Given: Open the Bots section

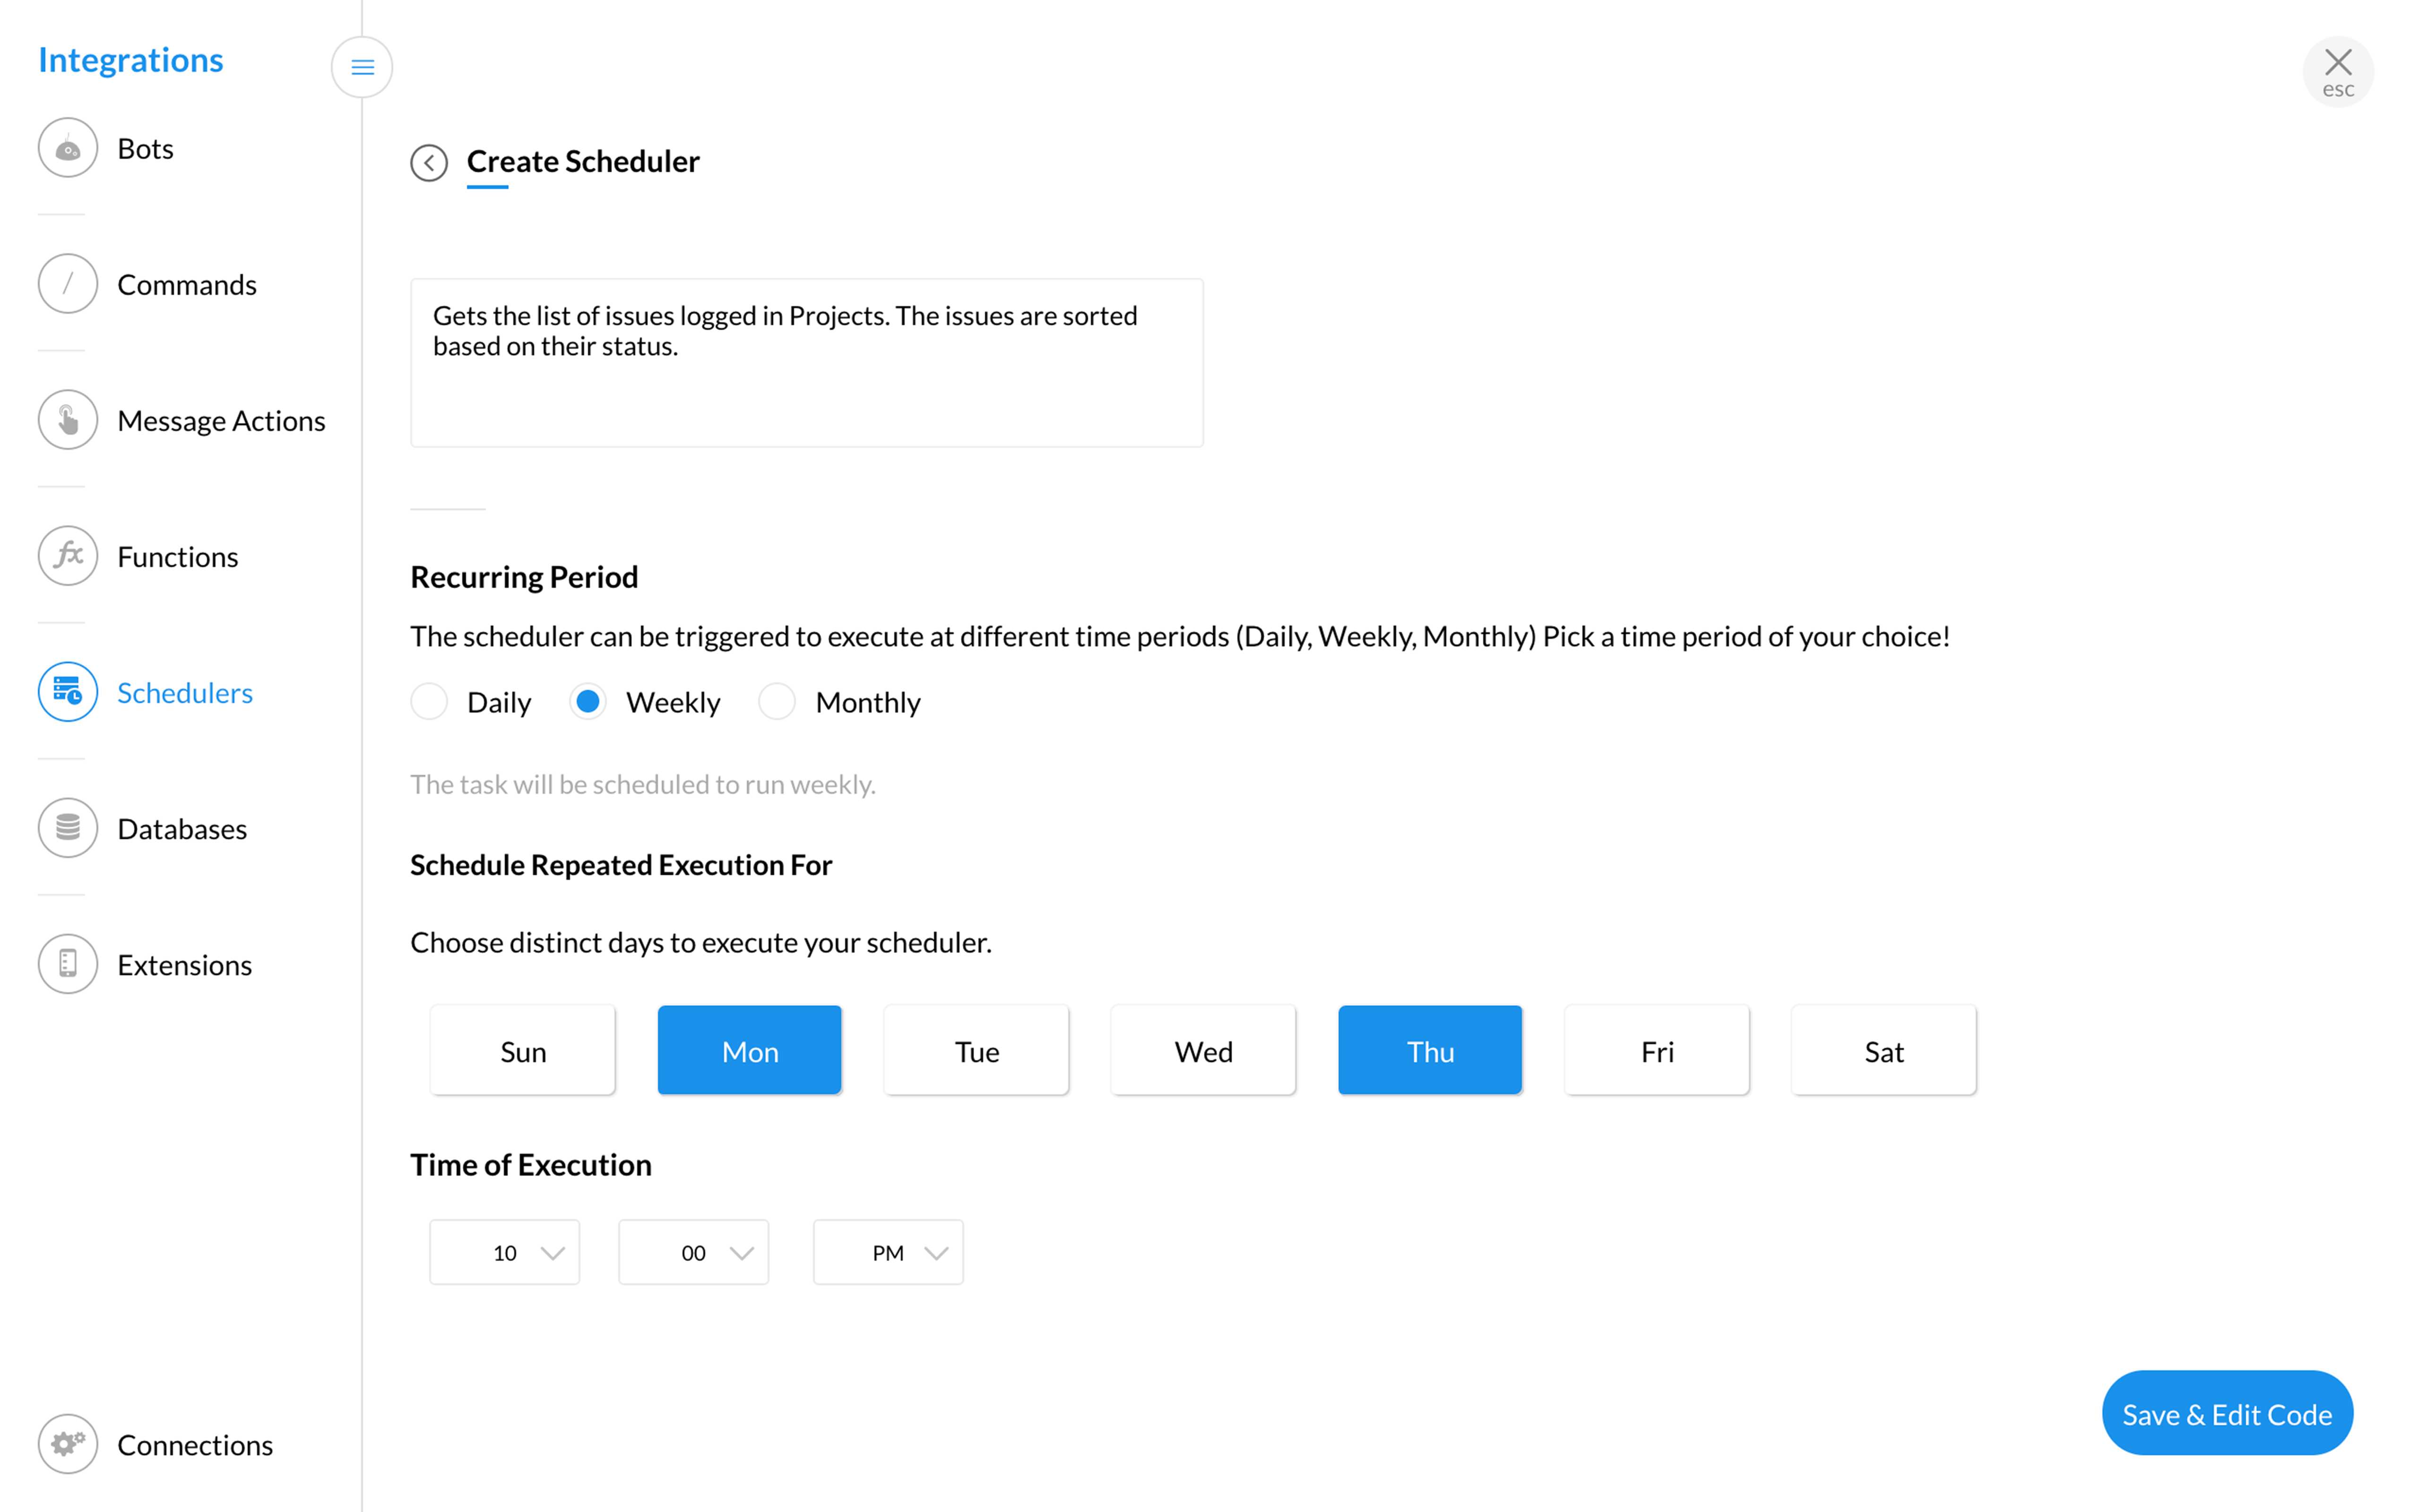Looking at the screenshot, I should pyautogui.click(x=67, y=147).
